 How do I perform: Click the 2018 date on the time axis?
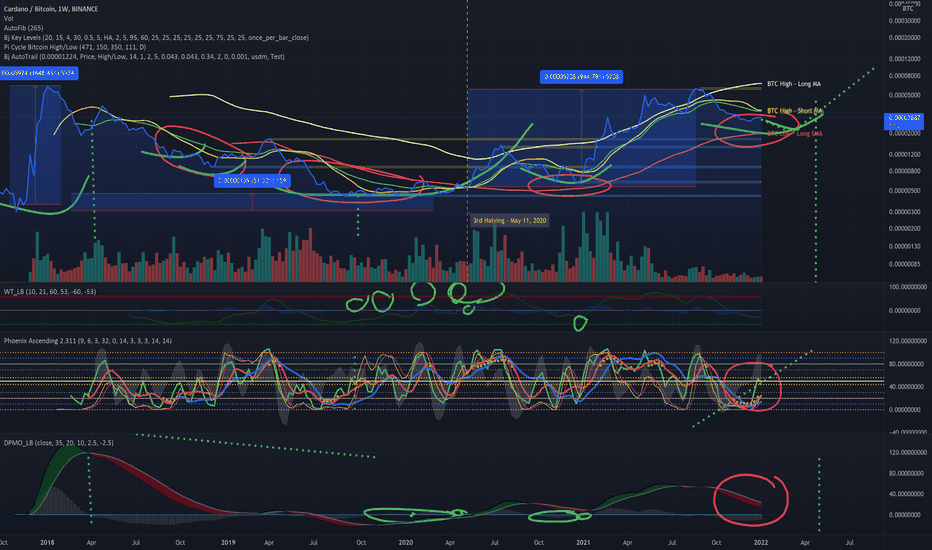[x=47, y=542]
